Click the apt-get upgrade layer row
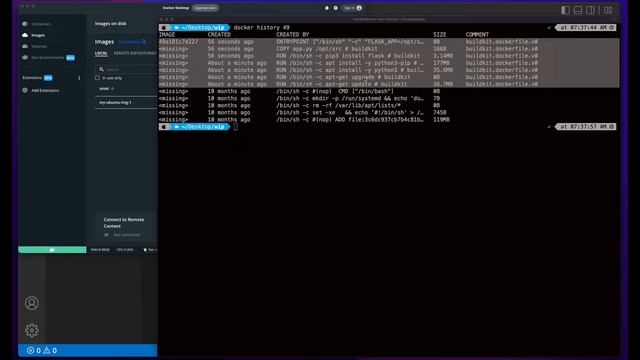Viewport: 640px width, 360px height. point(389,77)
